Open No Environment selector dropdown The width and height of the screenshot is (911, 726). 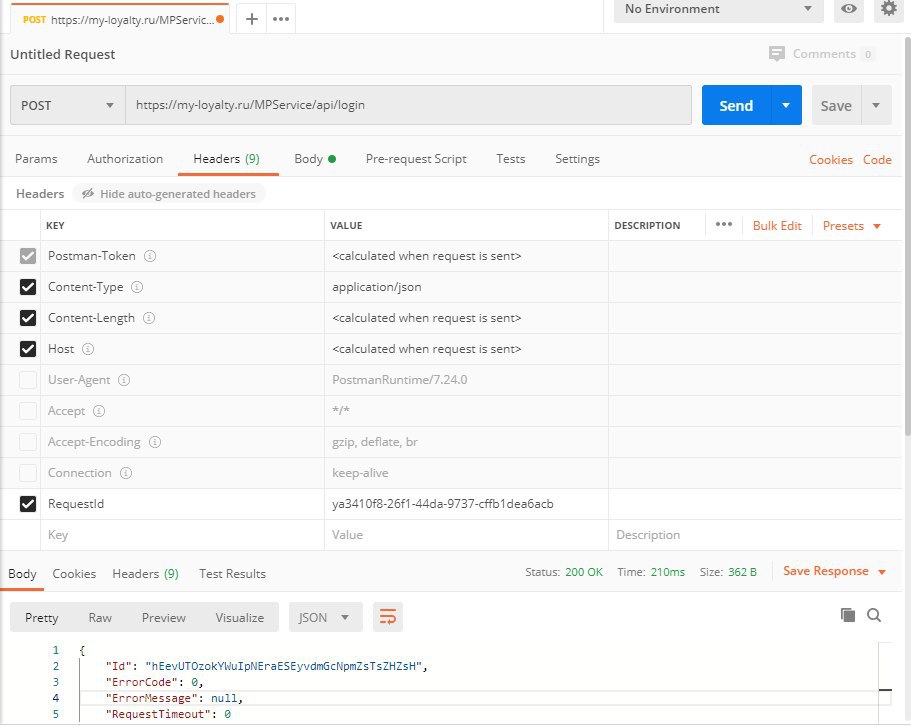(x=719, y=9)
